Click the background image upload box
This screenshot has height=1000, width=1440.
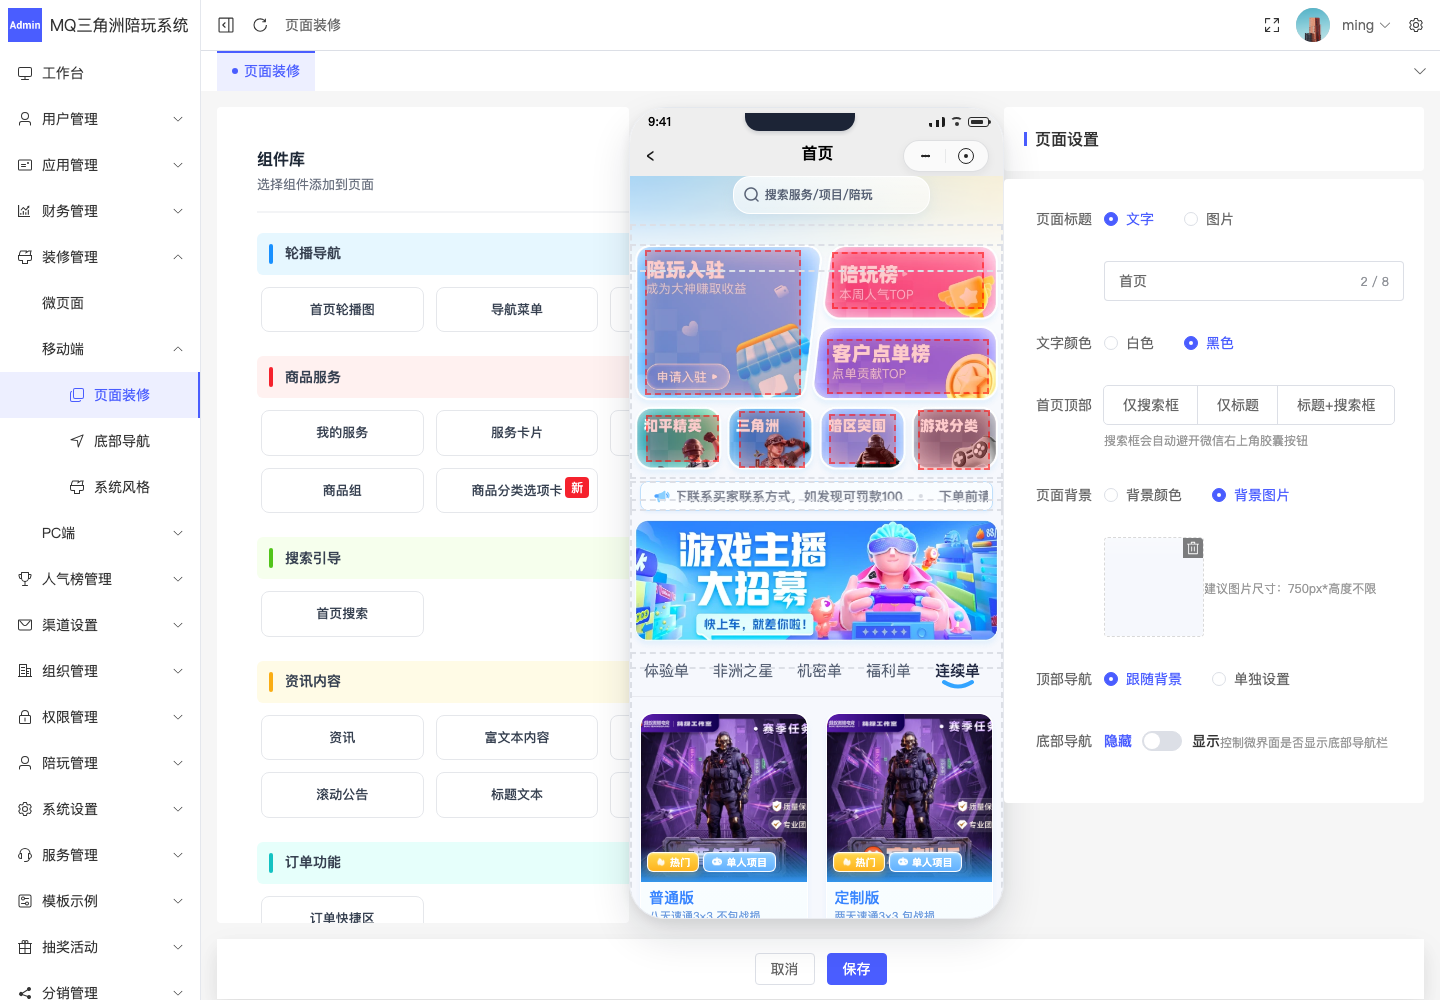point(1154,587)
